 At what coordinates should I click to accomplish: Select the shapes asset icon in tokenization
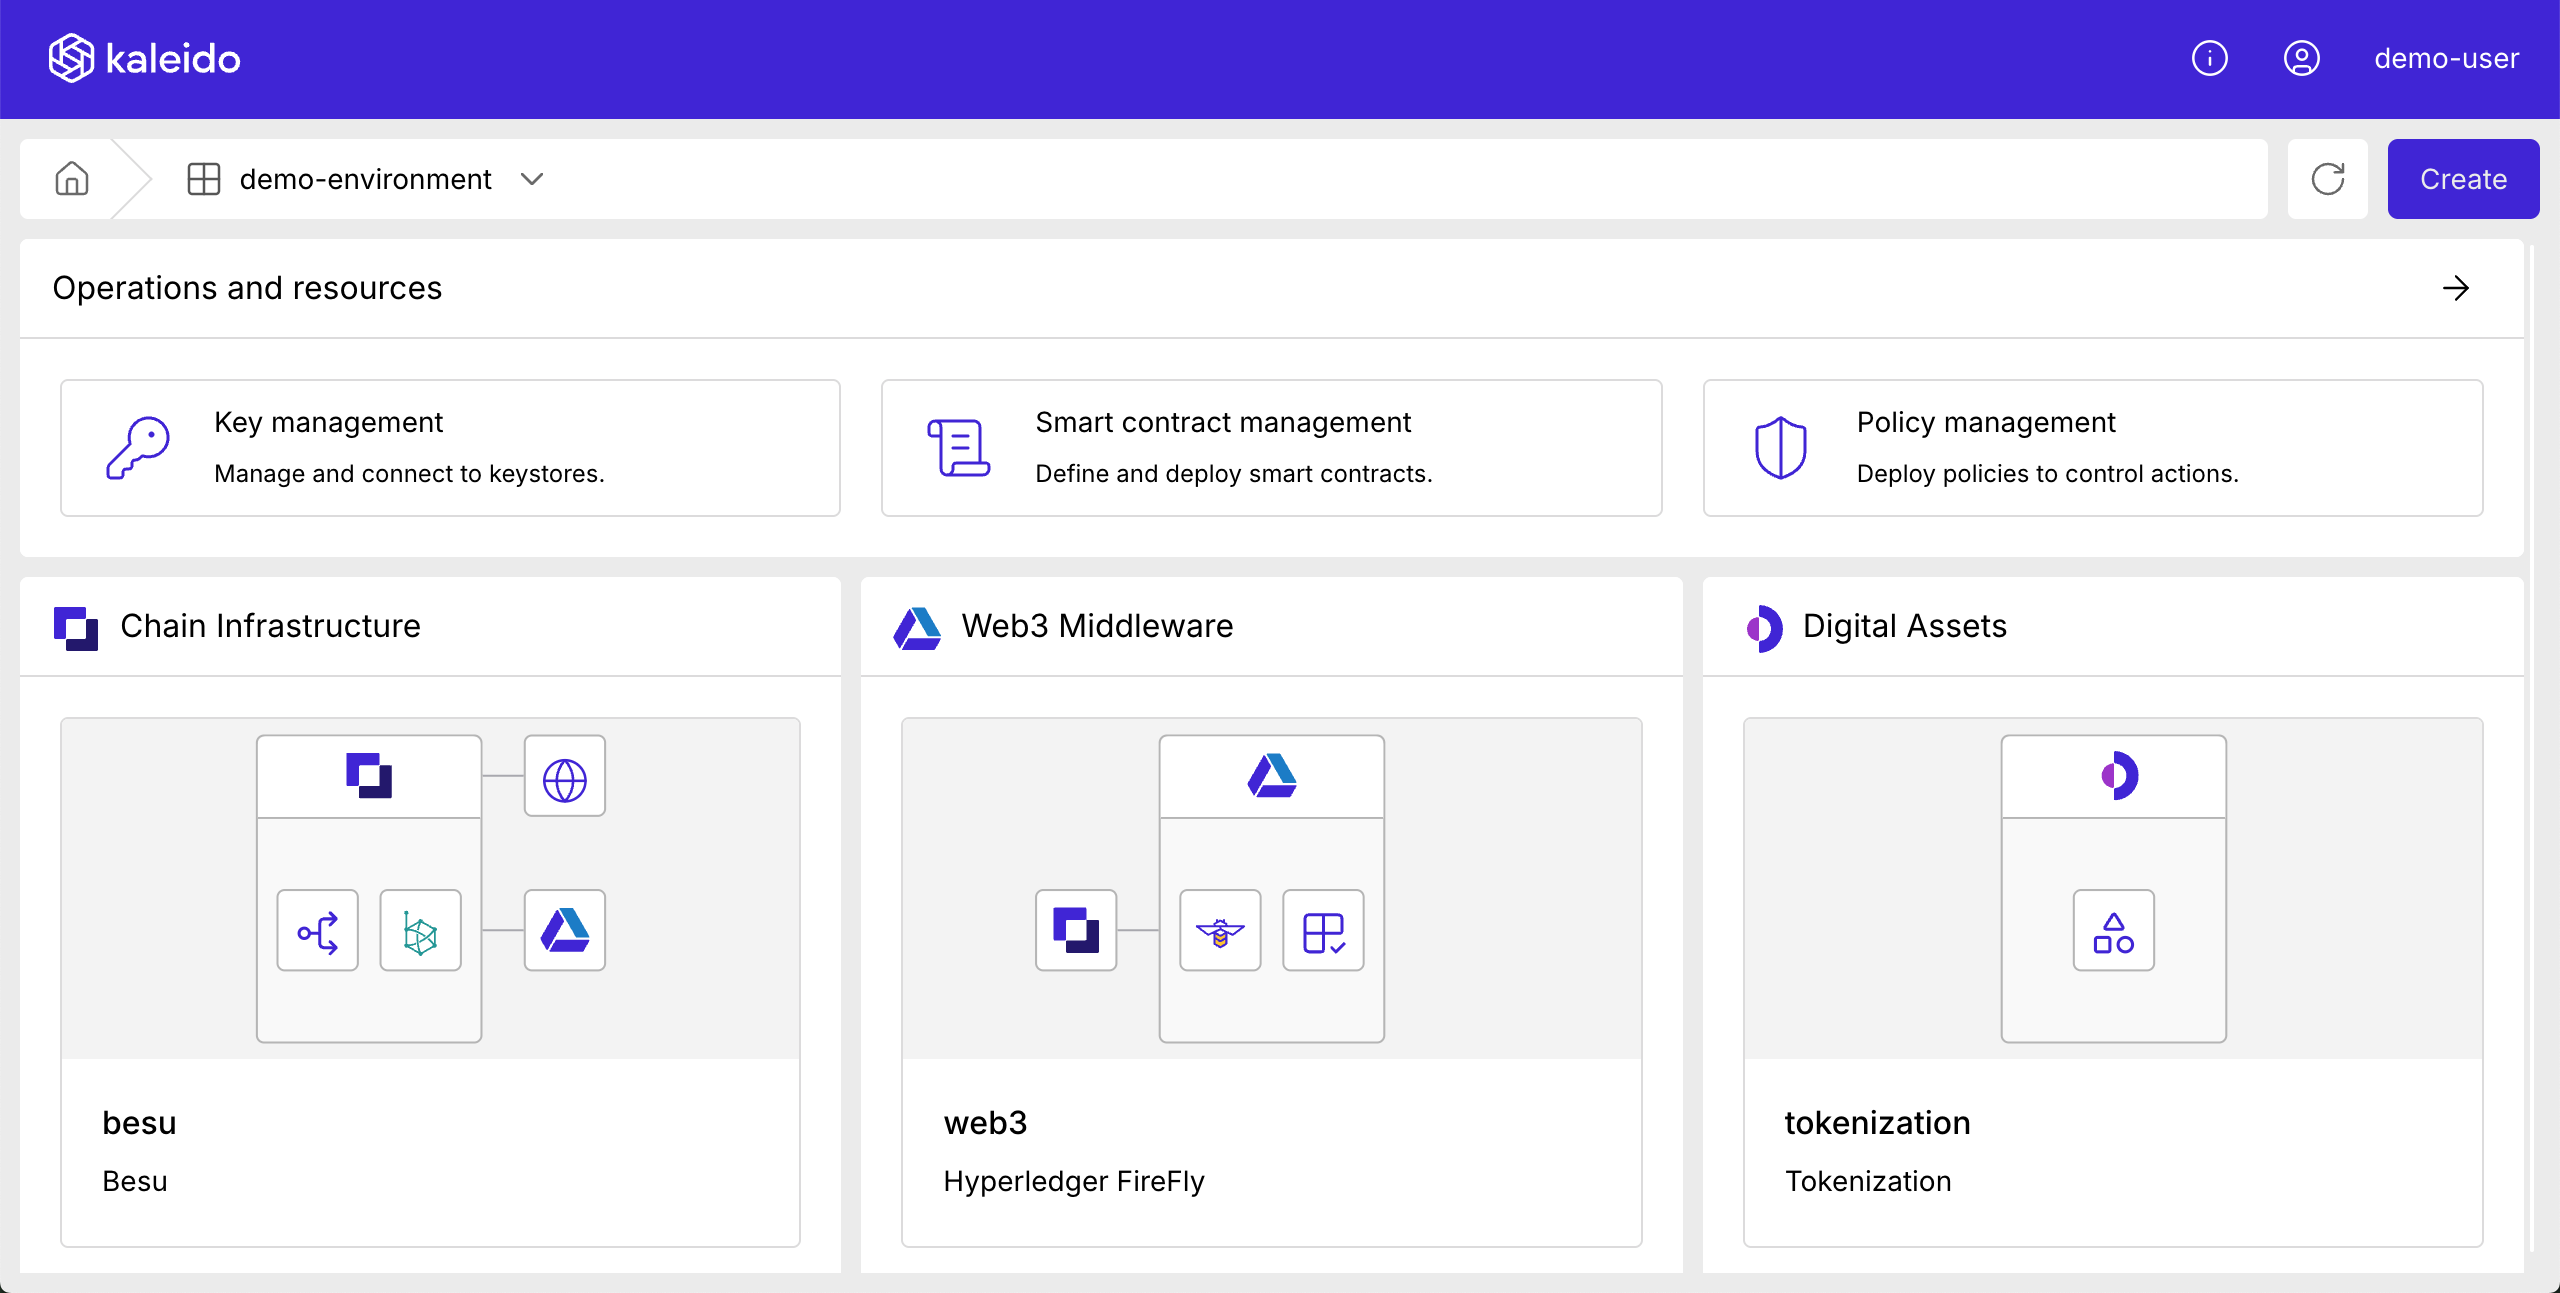pyautogui.click(x=2114, y=932)
